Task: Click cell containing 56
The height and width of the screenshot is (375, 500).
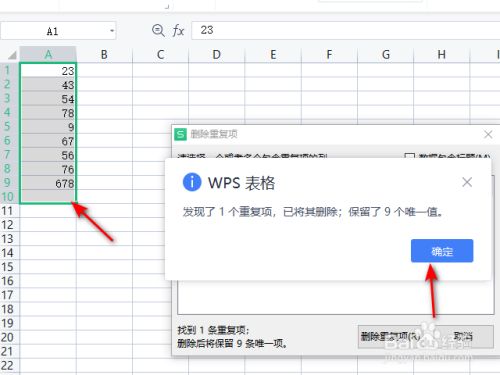Action: (48, 155)
